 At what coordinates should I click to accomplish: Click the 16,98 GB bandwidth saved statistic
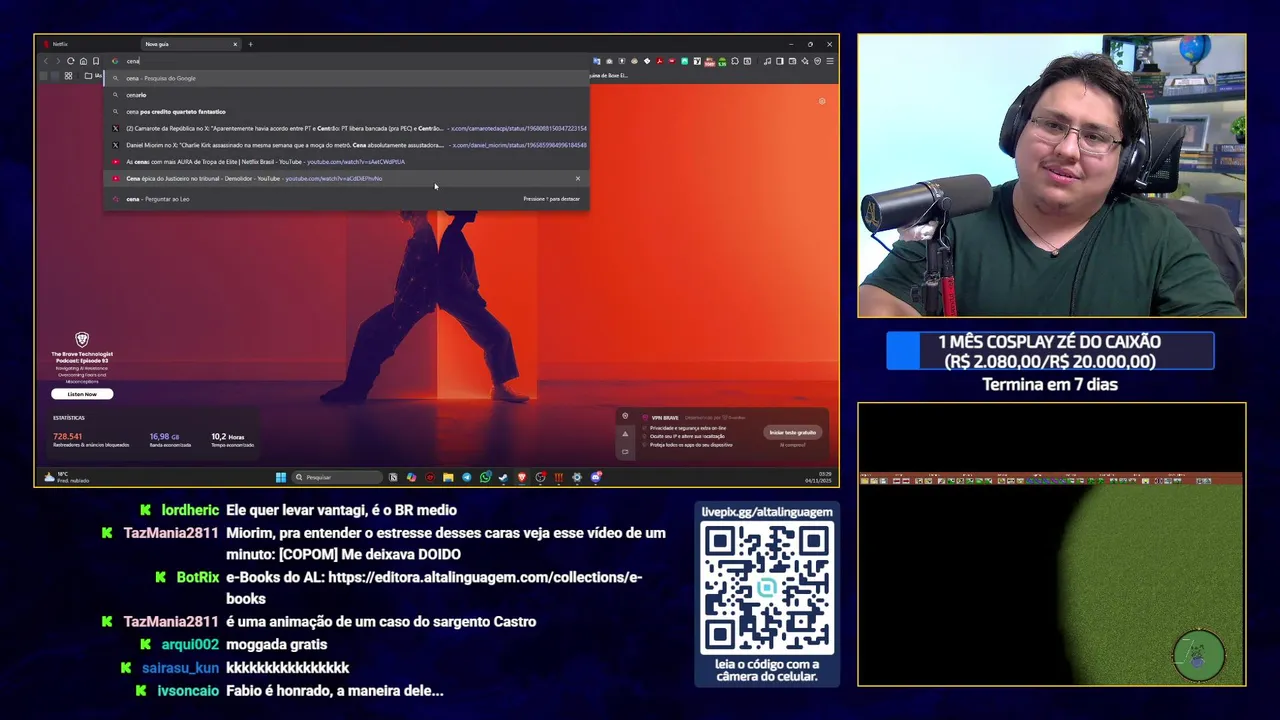point(172,440)
